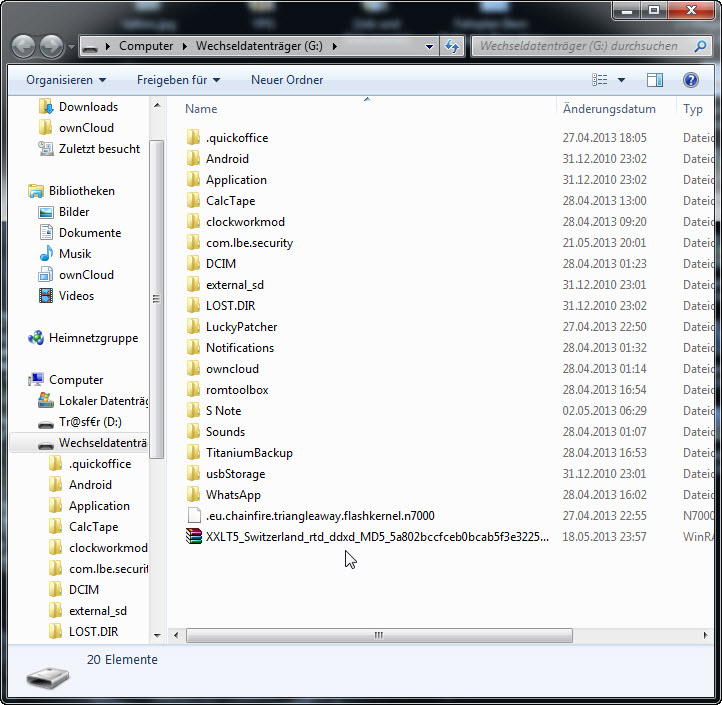Click the horizontal scroll left arrow
Screen dimensions: 722x705
coord(176,635)
